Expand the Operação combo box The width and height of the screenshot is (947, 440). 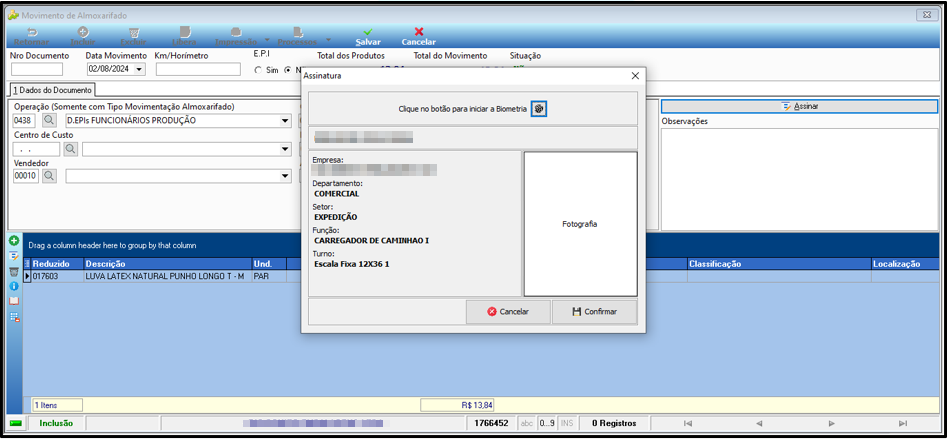285,121
